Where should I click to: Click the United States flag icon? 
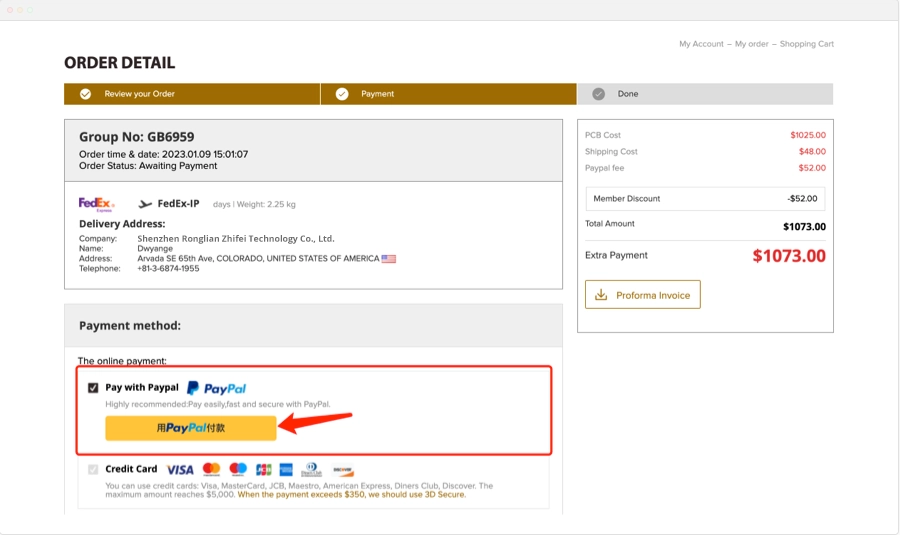[x=389, y=258]
